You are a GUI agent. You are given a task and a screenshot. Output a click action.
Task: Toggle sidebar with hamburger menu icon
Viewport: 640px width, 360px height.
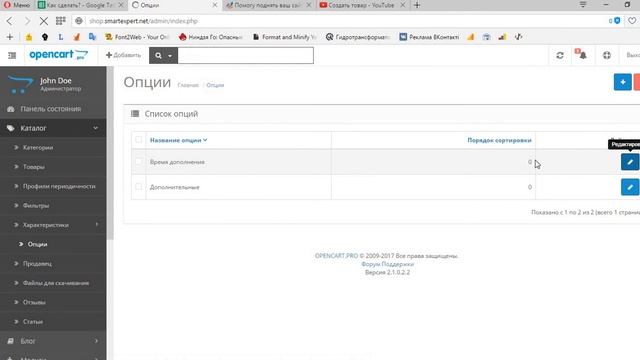point(12,55)
